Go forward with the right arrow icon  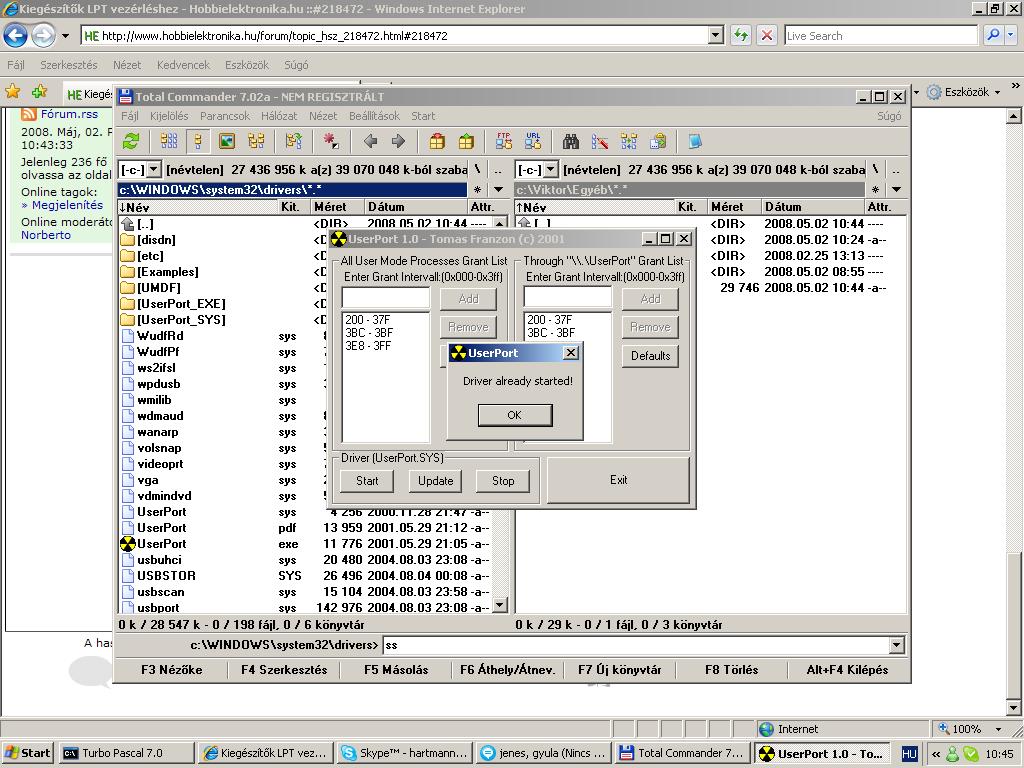pos(398,141)
